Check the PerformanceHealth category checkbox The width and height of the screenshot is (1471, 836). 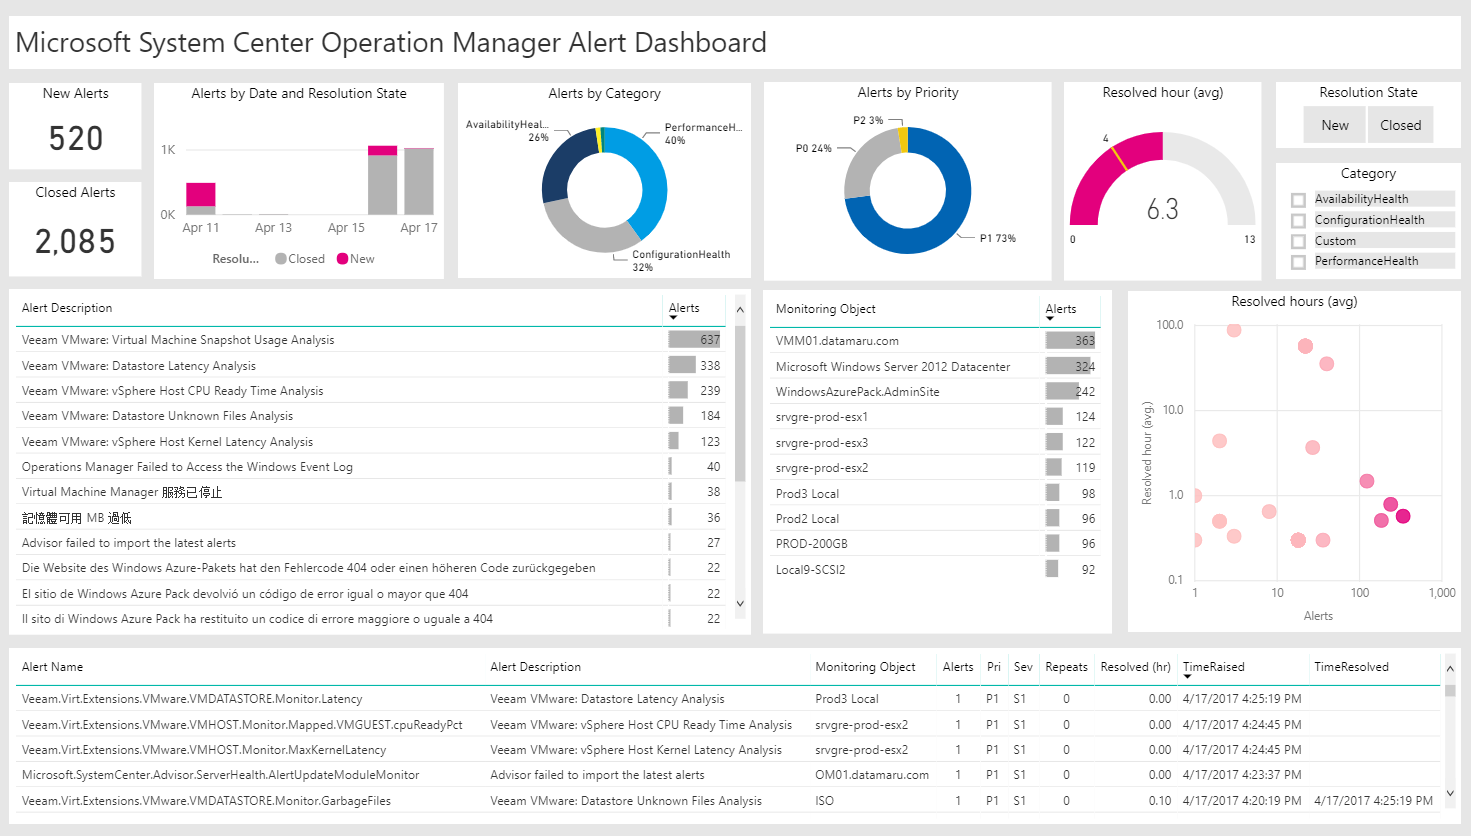(x=1298, y=262)
